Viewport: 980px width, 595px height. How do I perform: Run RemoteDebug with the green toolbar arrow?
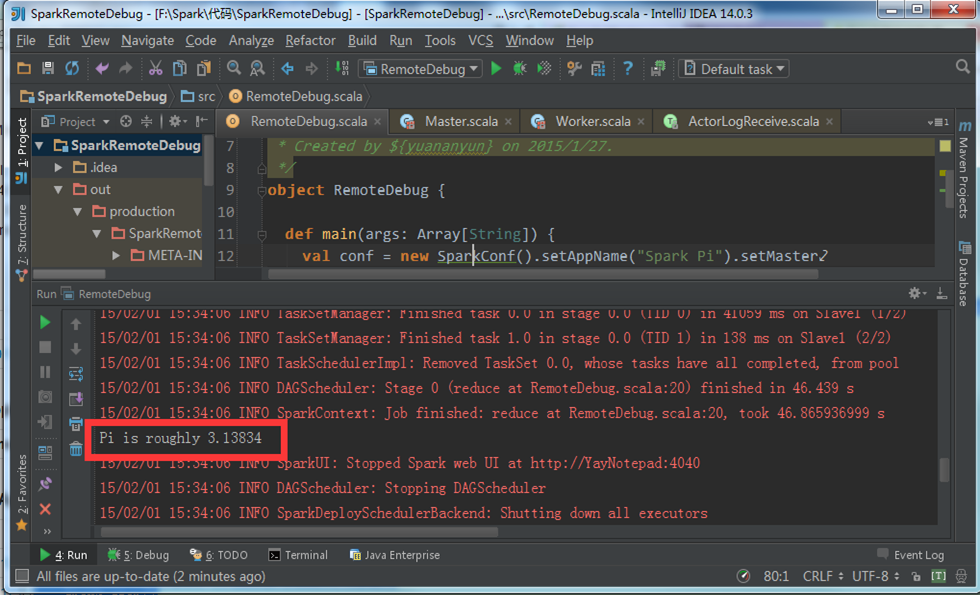496,69
